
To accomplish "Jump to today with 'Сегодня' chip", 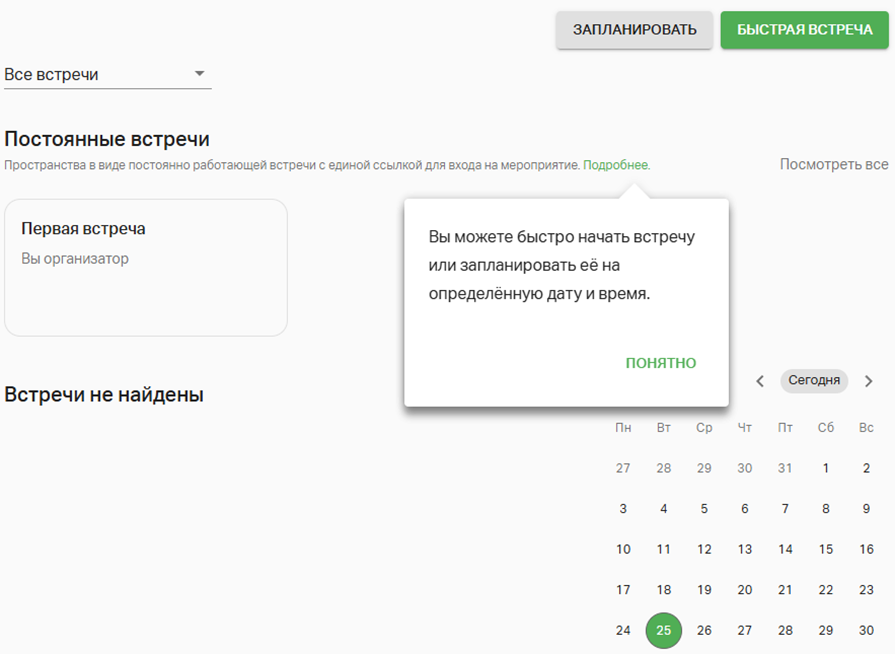I will pyautogui.click(x=813, y=381).
